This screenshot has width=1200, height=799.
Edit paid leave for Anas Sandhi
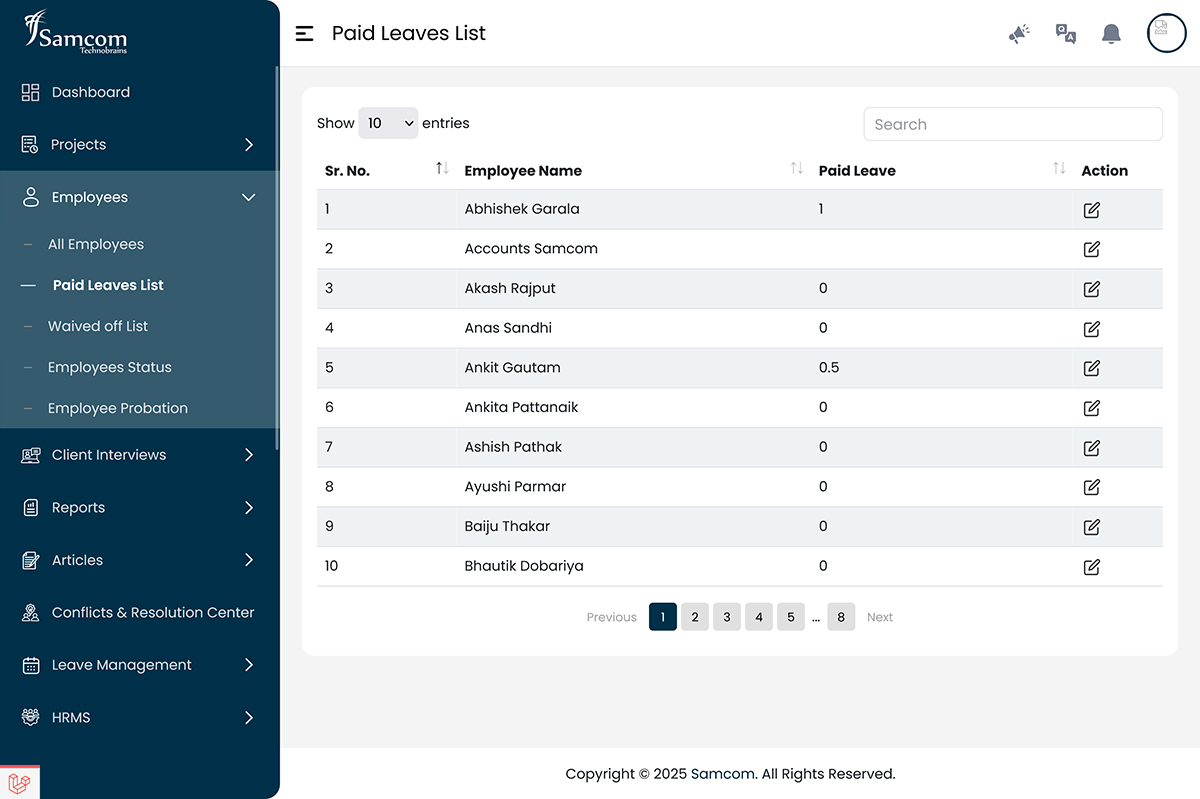coord(1092,329)
